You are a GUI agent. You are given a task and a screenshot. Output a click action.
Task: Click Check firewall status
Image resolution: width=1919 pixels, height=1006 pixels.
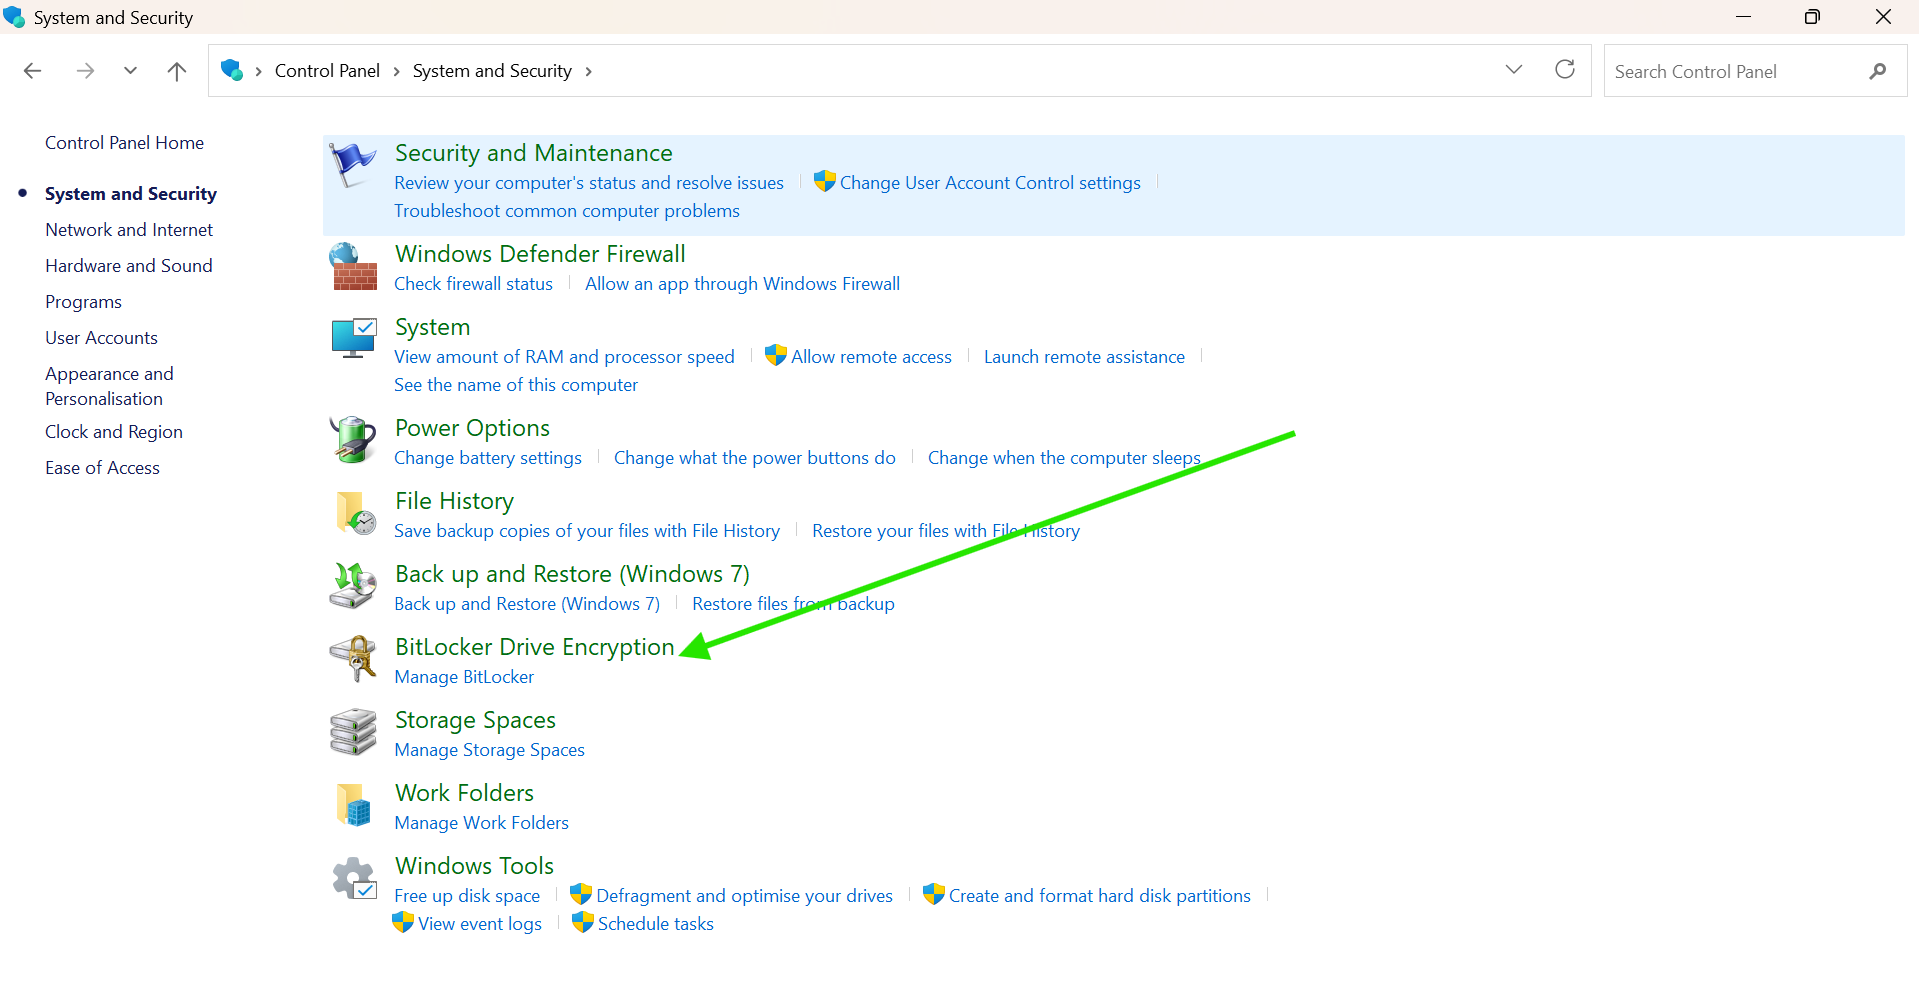click(473, 284)
